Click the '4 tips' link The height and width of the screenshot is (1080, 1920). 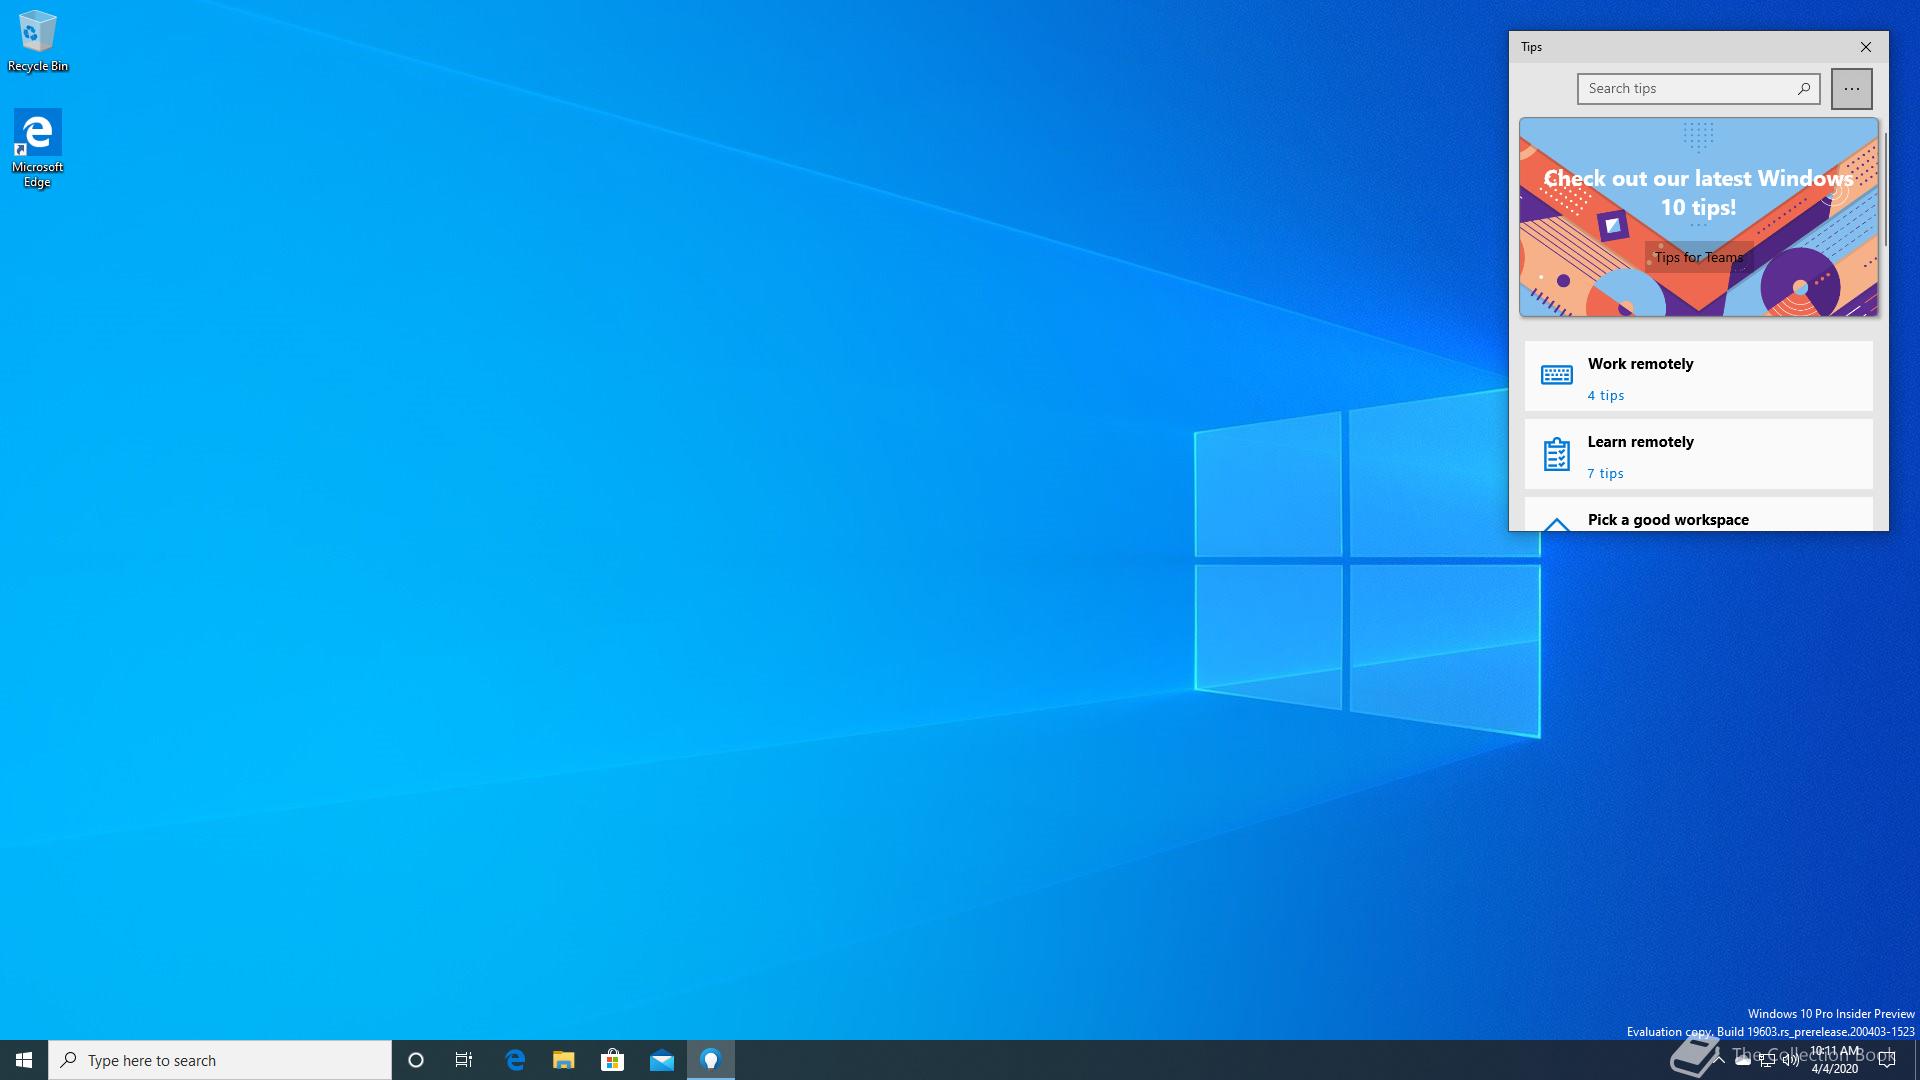(1606, 395)
